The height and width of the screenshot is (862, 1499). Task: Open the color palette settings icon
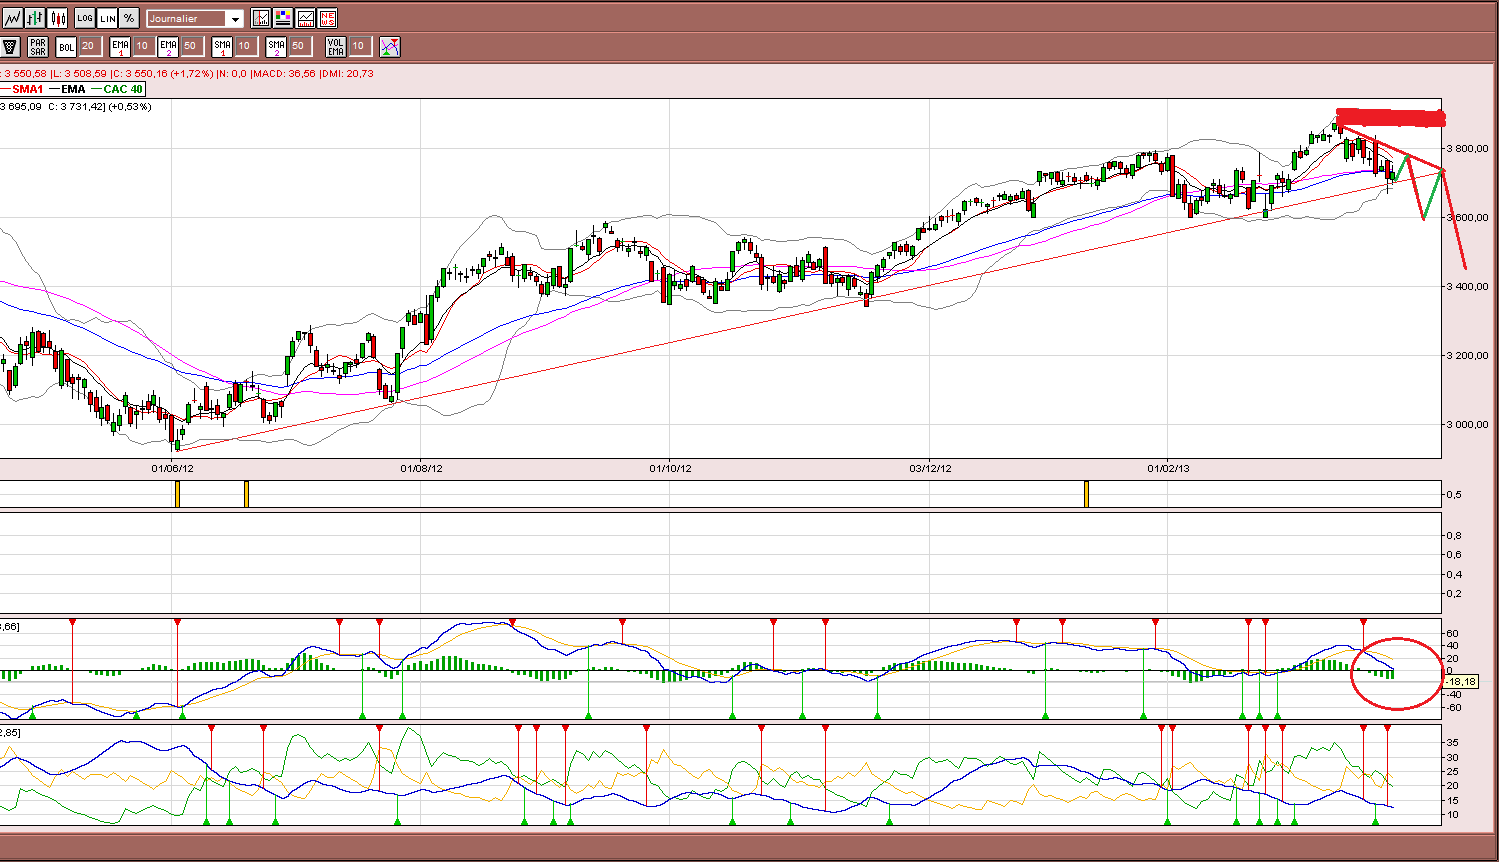(283, 18)
